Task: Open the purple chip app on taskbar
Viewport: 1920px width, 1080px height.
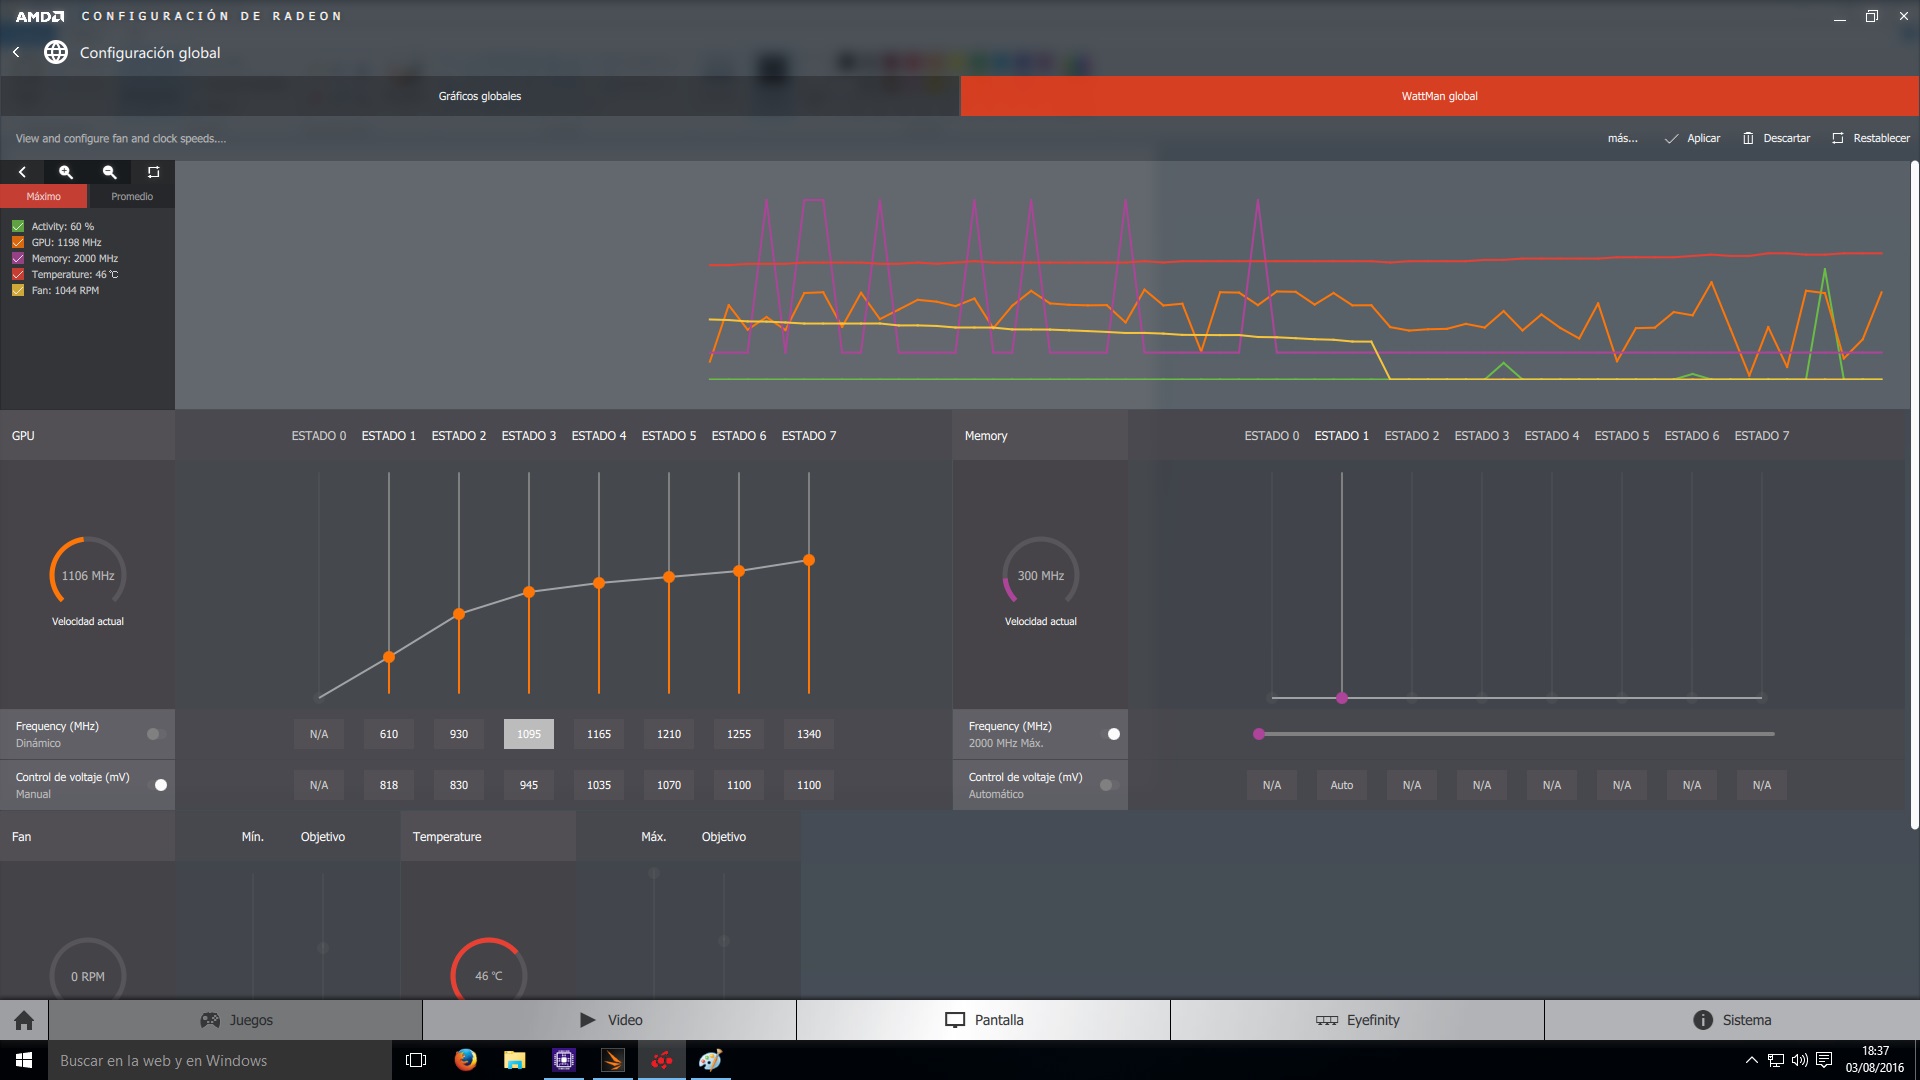Action: [x=564, y=1060]
